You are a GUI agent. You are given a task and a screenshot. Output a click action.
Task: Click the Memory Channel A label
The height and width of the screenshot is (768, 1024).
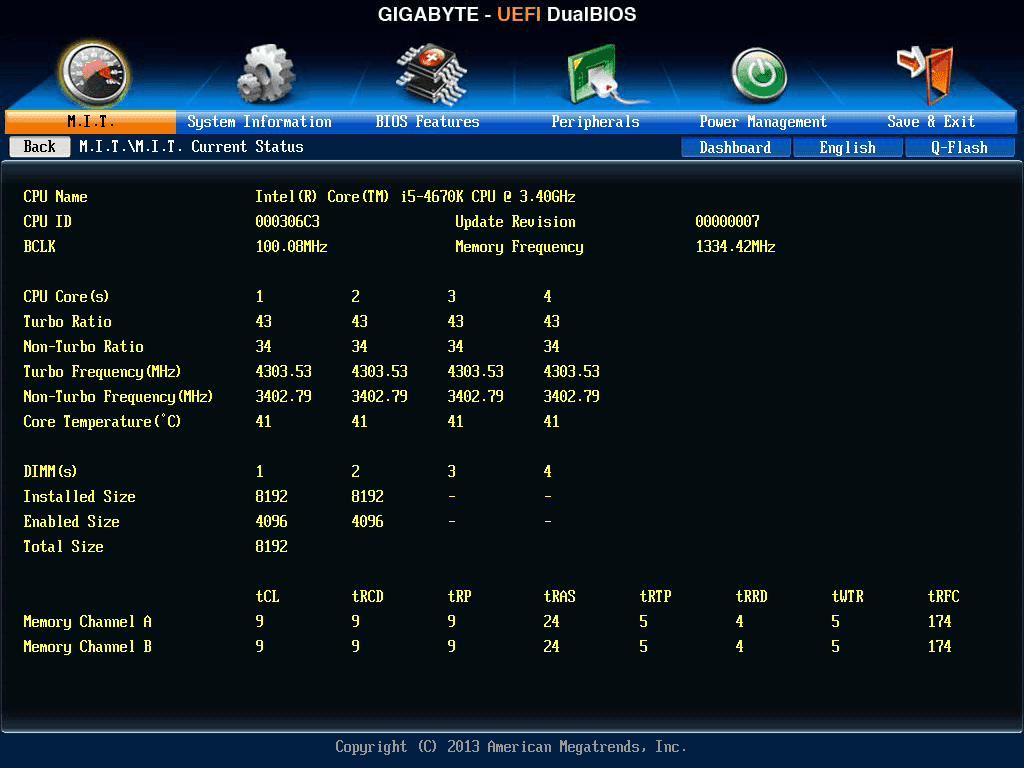click(x=87, y=622)
